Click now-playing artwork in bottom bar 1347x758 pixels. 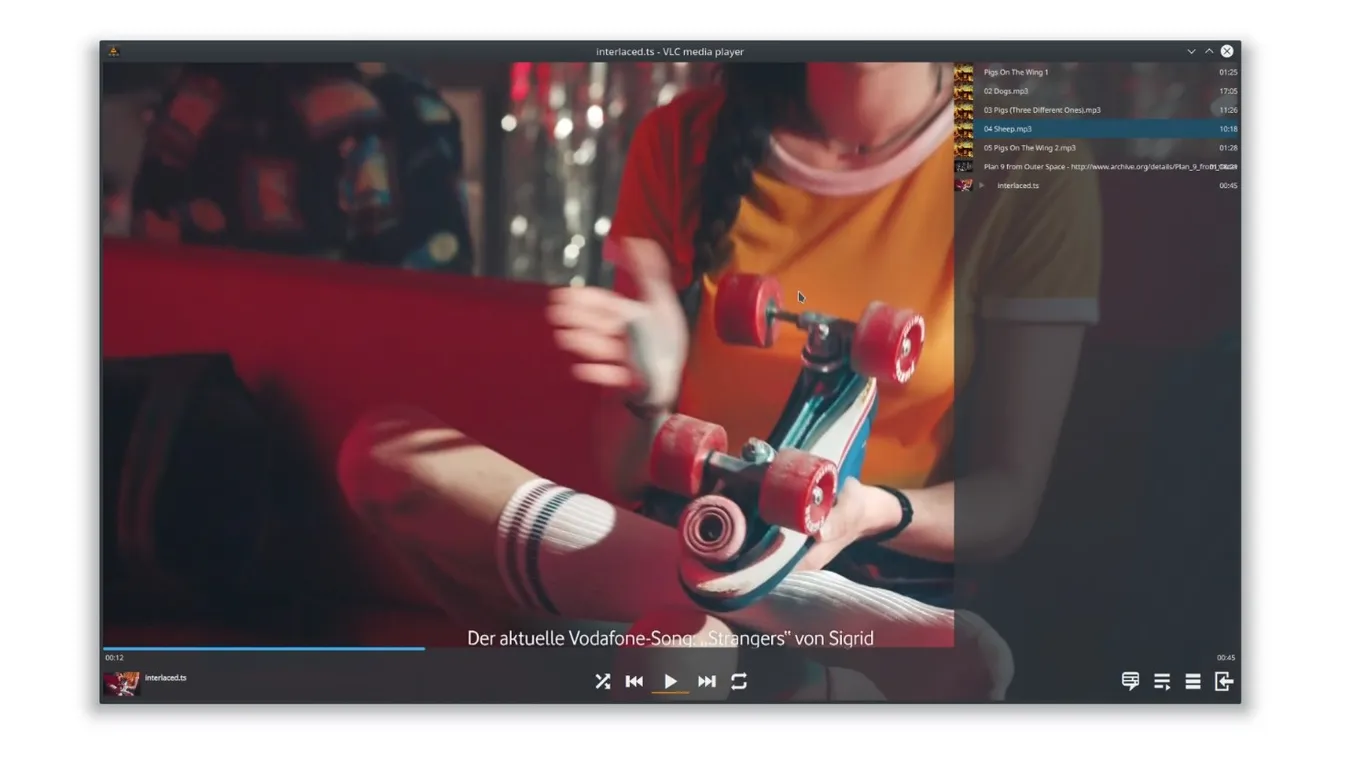tap(122, 684)
